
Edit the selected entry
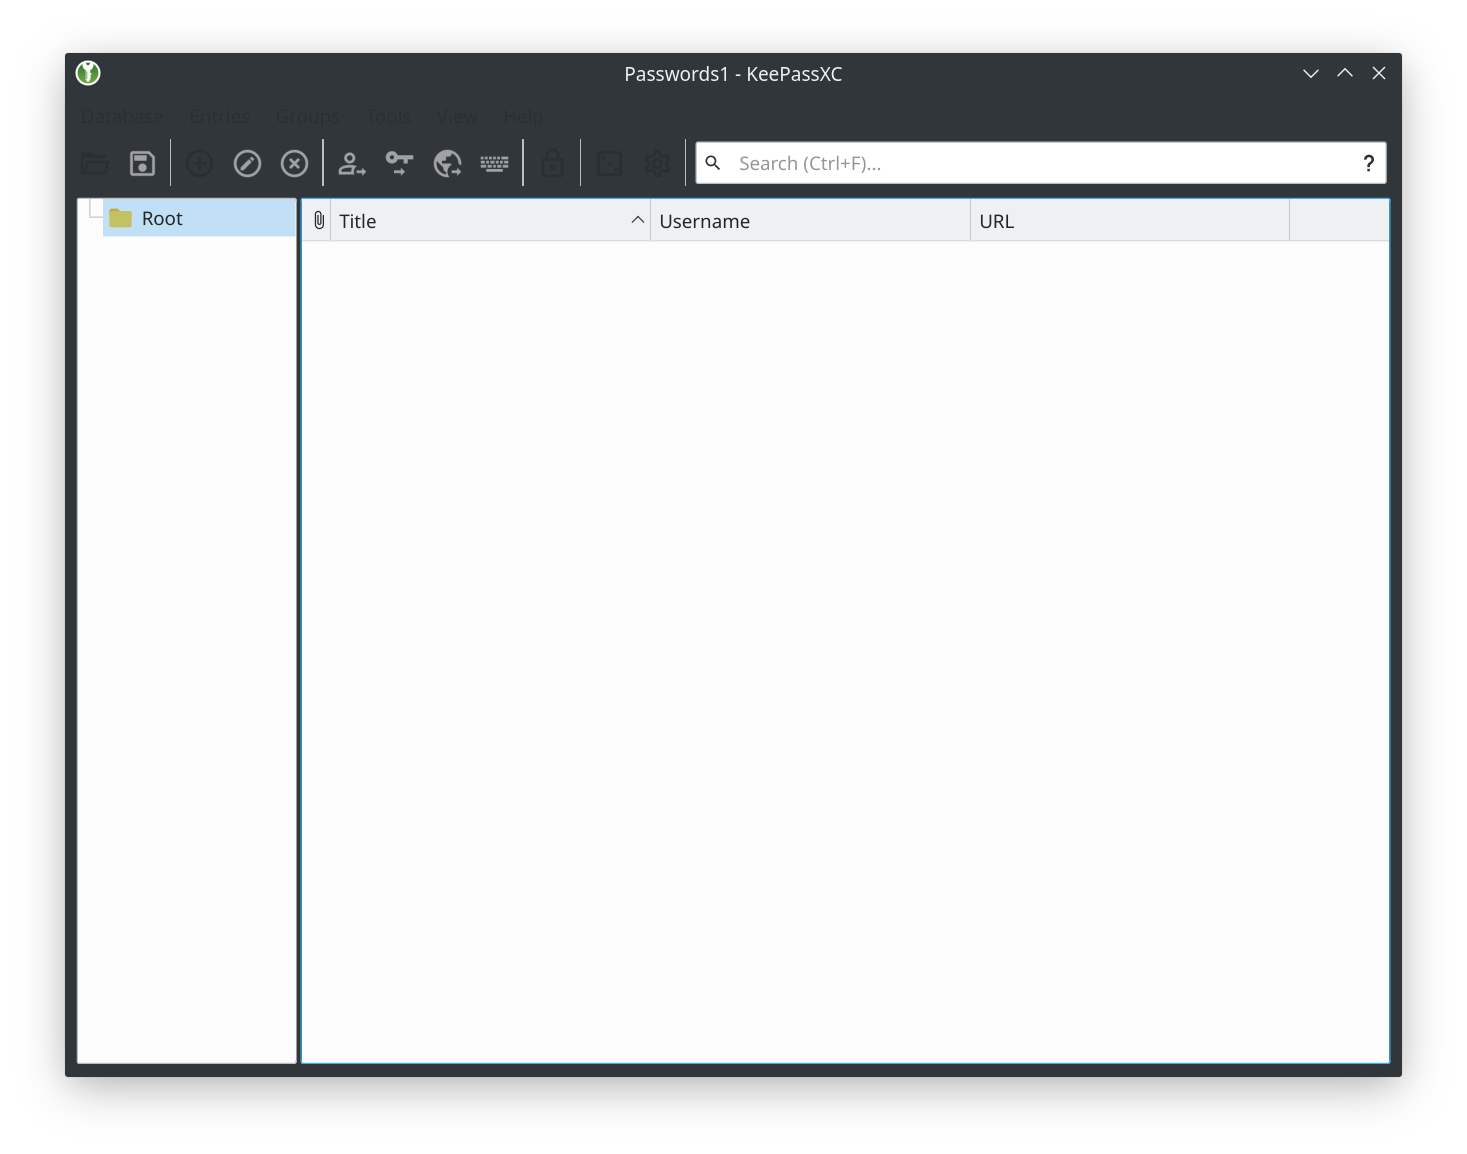[247, 163]
